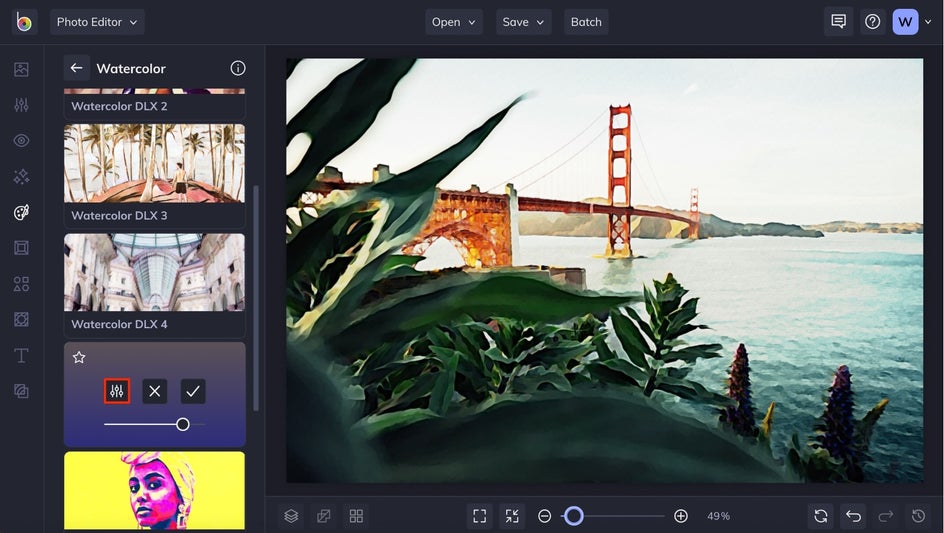944x533 pixels.
Task: Select the Artsy palette sidebar tool
Action: point(21,212)
